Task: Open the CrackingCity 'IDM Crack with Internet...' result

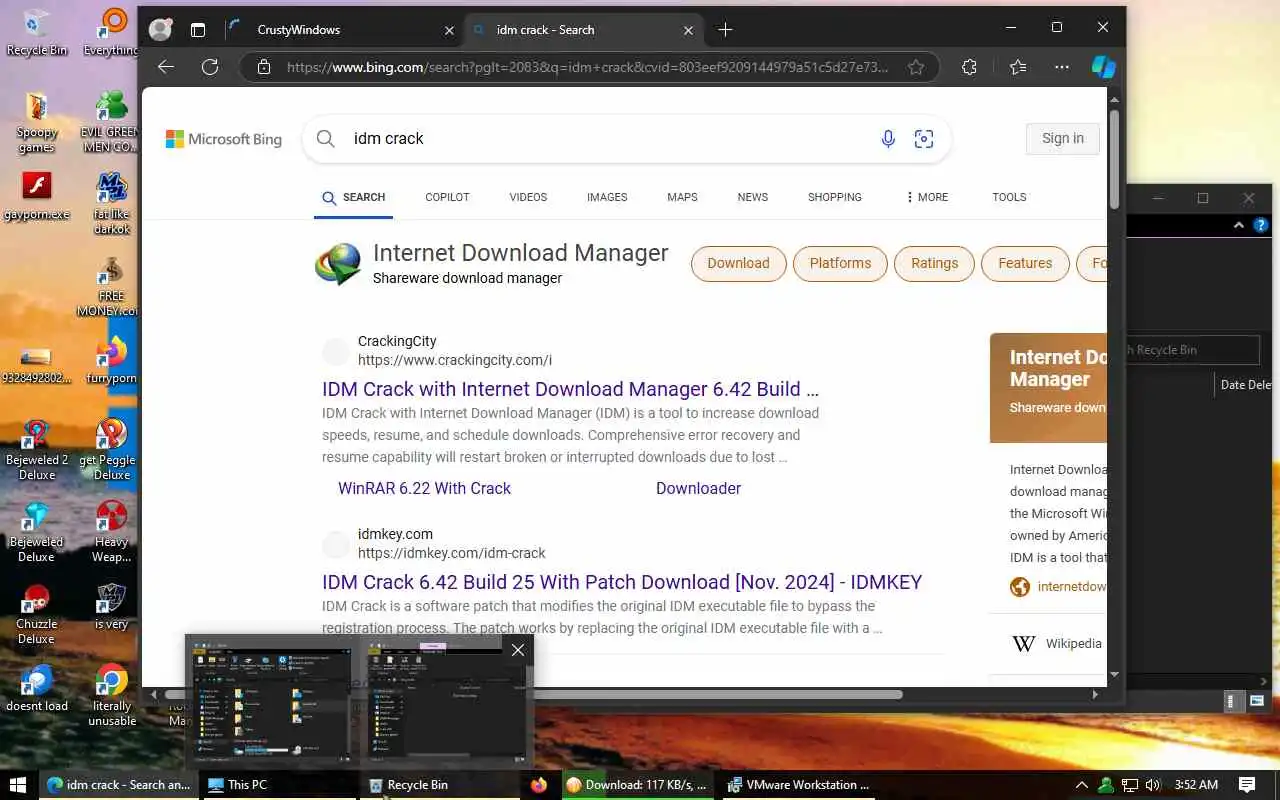Action: click(x=570, y=389)
